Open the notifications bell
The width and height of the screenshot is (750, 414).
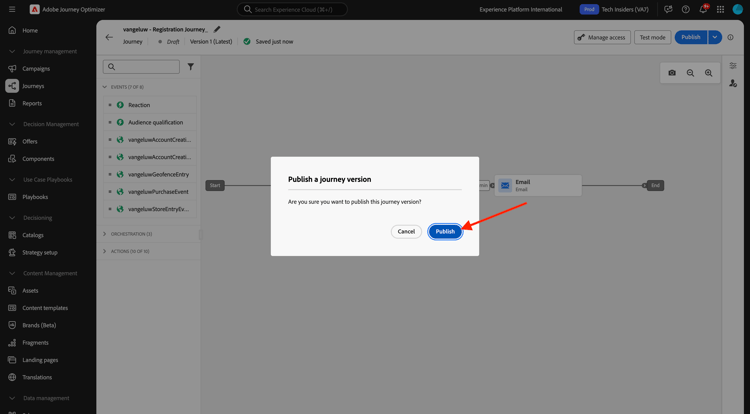pos(703,9)
